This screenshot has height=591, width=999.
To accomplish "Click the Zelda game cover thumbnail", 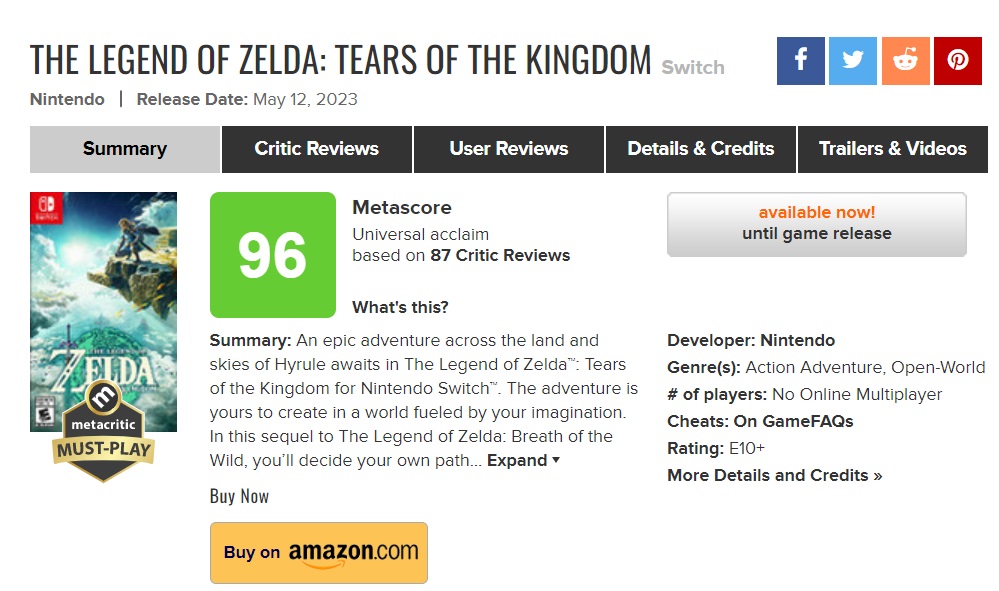I will click(x=103, y=311).
